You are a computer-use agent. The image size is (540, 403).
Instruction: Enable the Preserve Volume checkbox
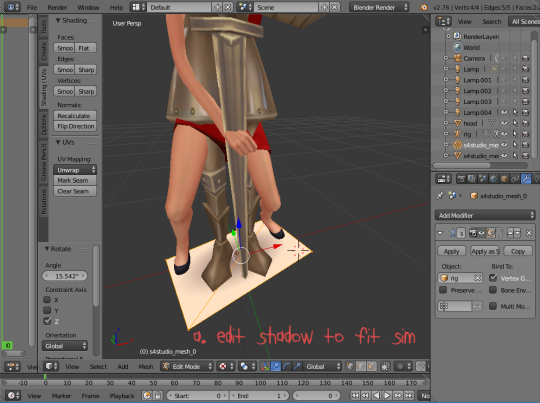coord(443,290)
